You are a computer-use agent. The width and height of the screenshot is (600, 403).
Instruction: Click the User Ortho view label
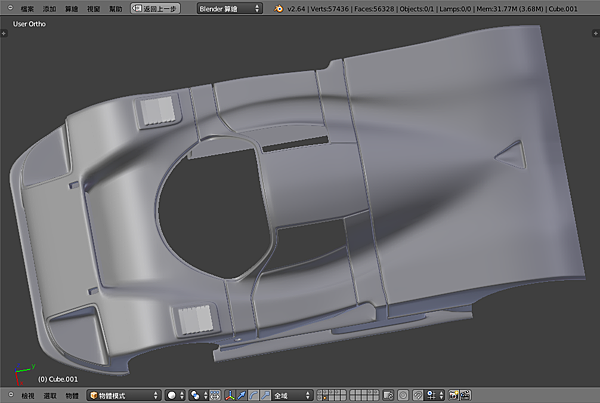pyautogui.click(x=29, y=24)
